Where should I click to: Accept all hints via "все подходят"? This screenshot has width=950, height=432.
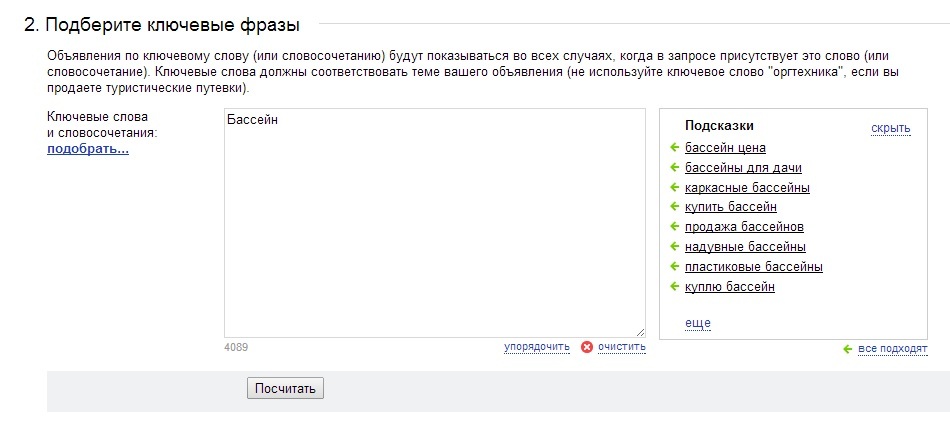(892, 349)
